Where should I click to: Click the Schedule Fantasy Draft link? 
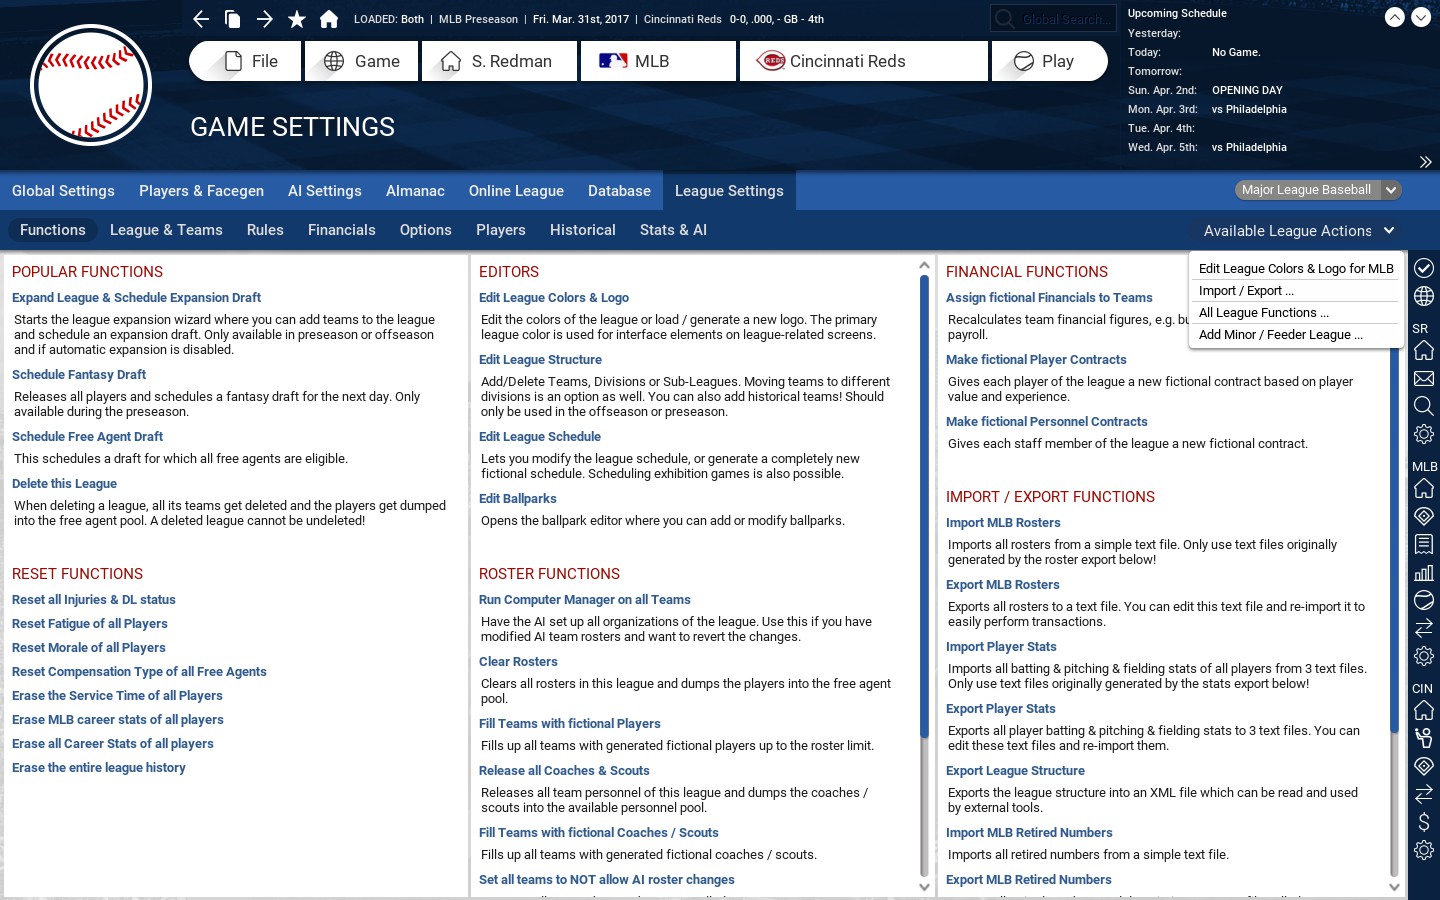[79, 375]
